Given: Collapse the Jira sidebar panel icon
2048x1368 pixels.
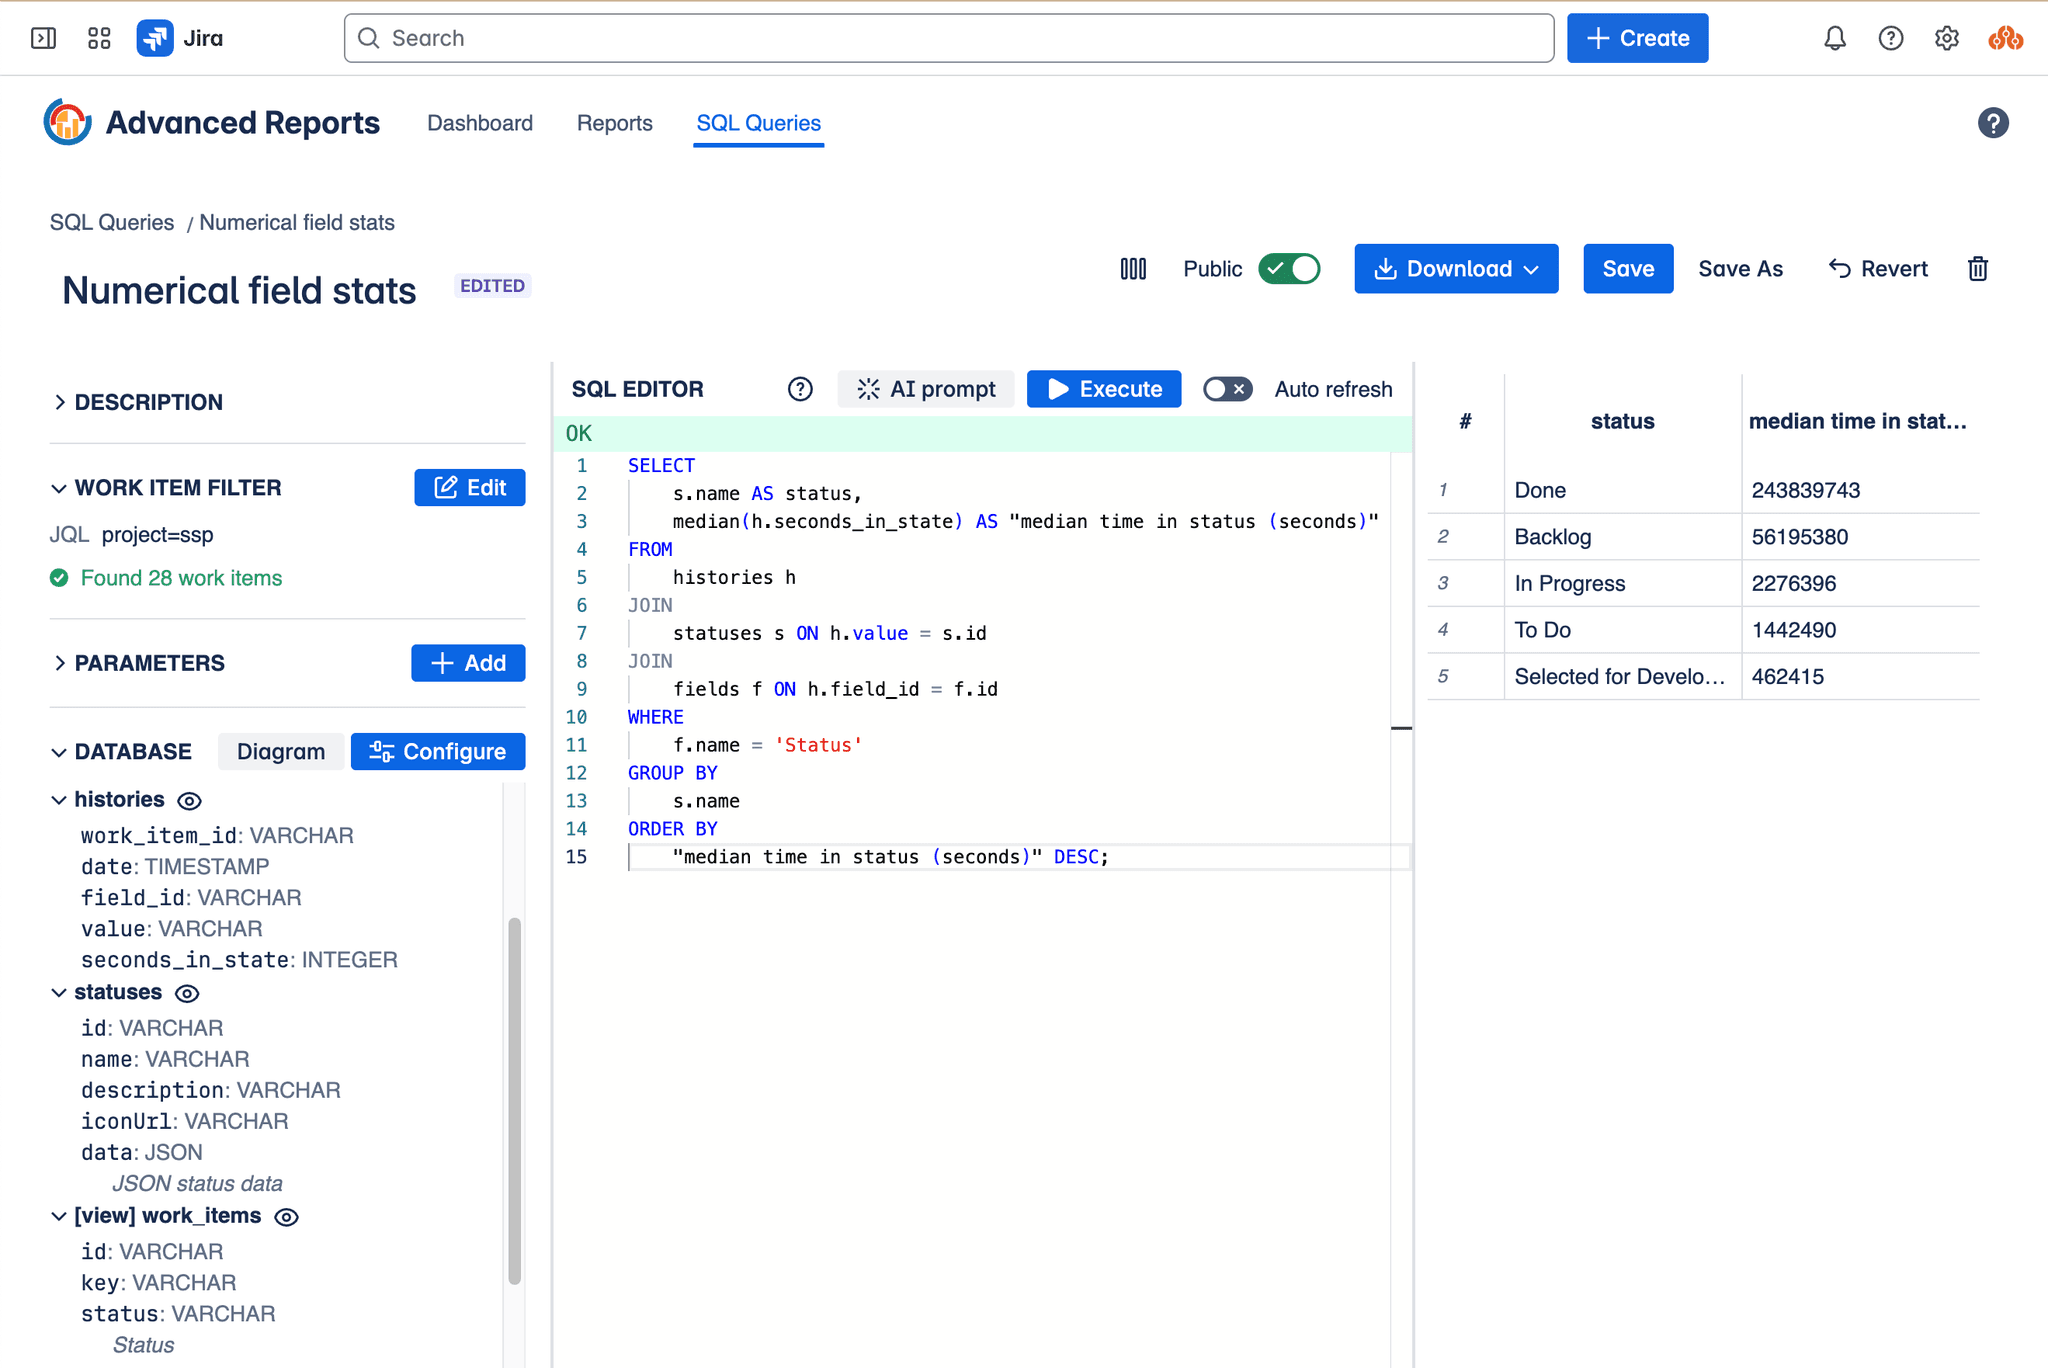Looking at the screenshot, I should click(43, 38).
